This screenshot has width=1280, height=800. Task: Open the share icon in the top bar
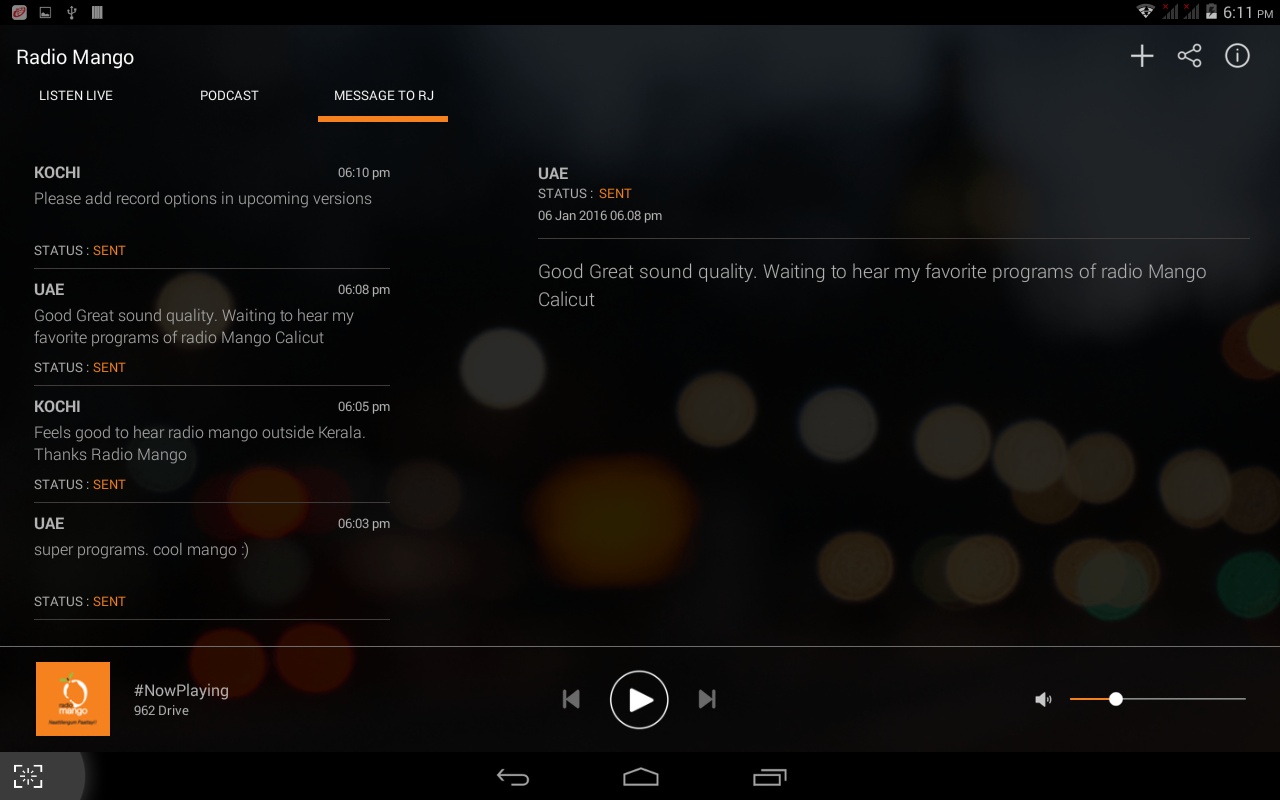pos(1189,56)
